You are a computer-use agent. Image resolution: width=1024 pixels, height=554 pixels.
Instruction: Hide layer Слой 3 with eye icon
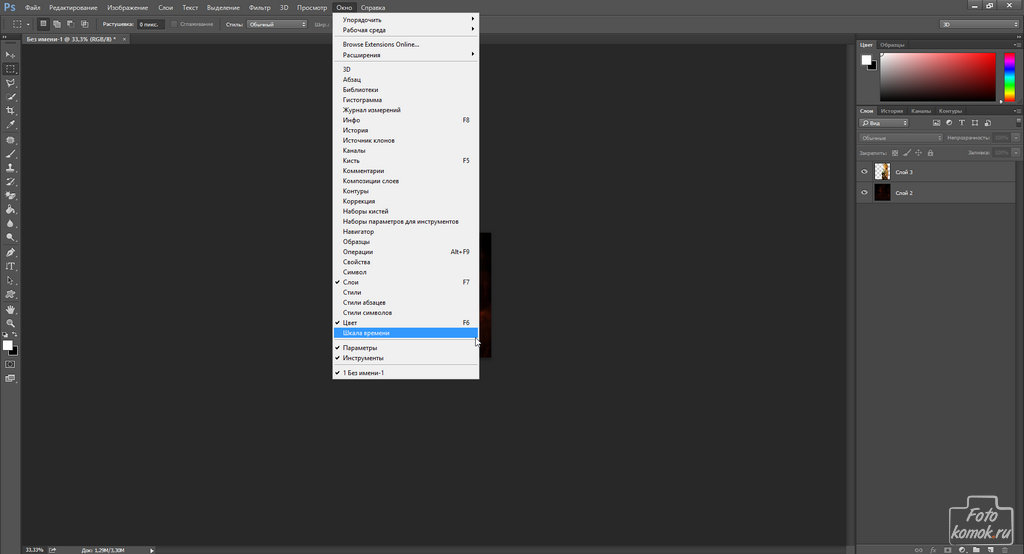865,172
